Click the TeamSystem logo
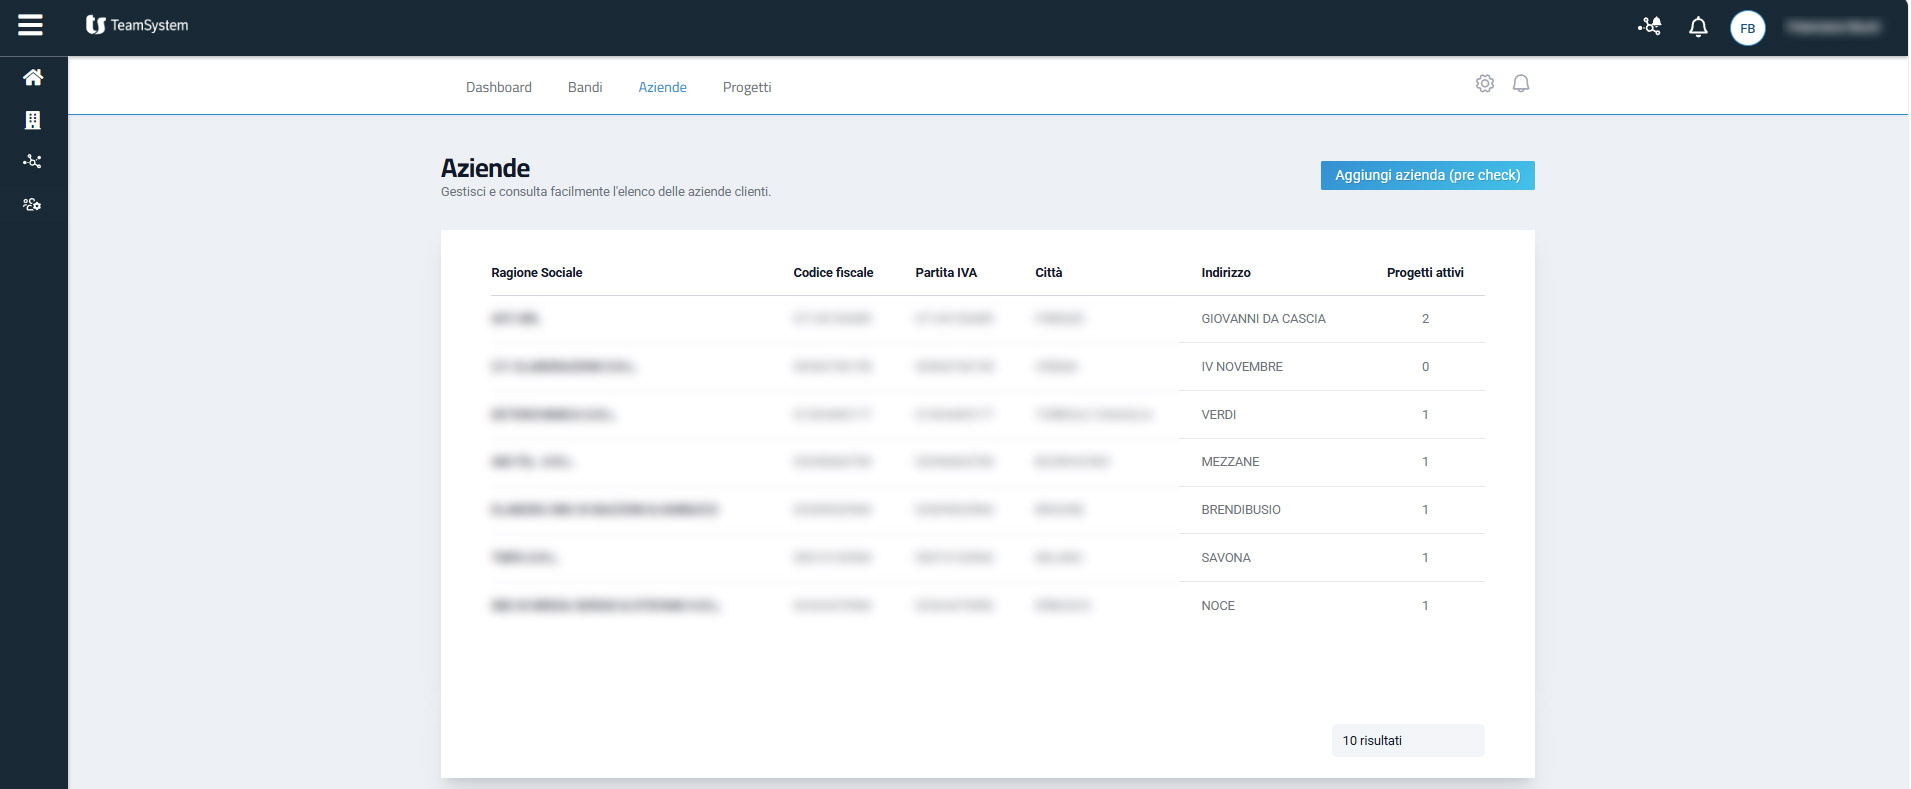 137,25
